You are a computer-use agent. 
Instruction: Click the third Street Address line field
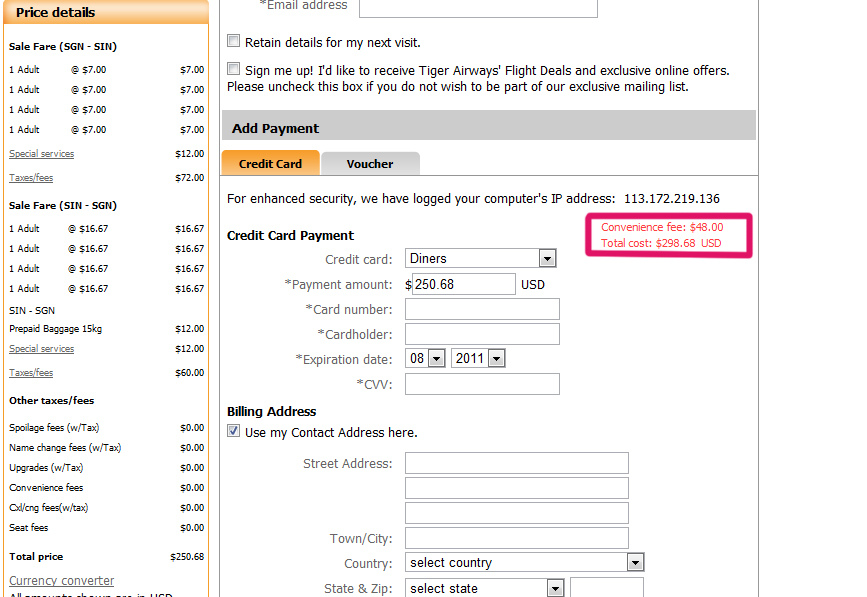point(517,513)
